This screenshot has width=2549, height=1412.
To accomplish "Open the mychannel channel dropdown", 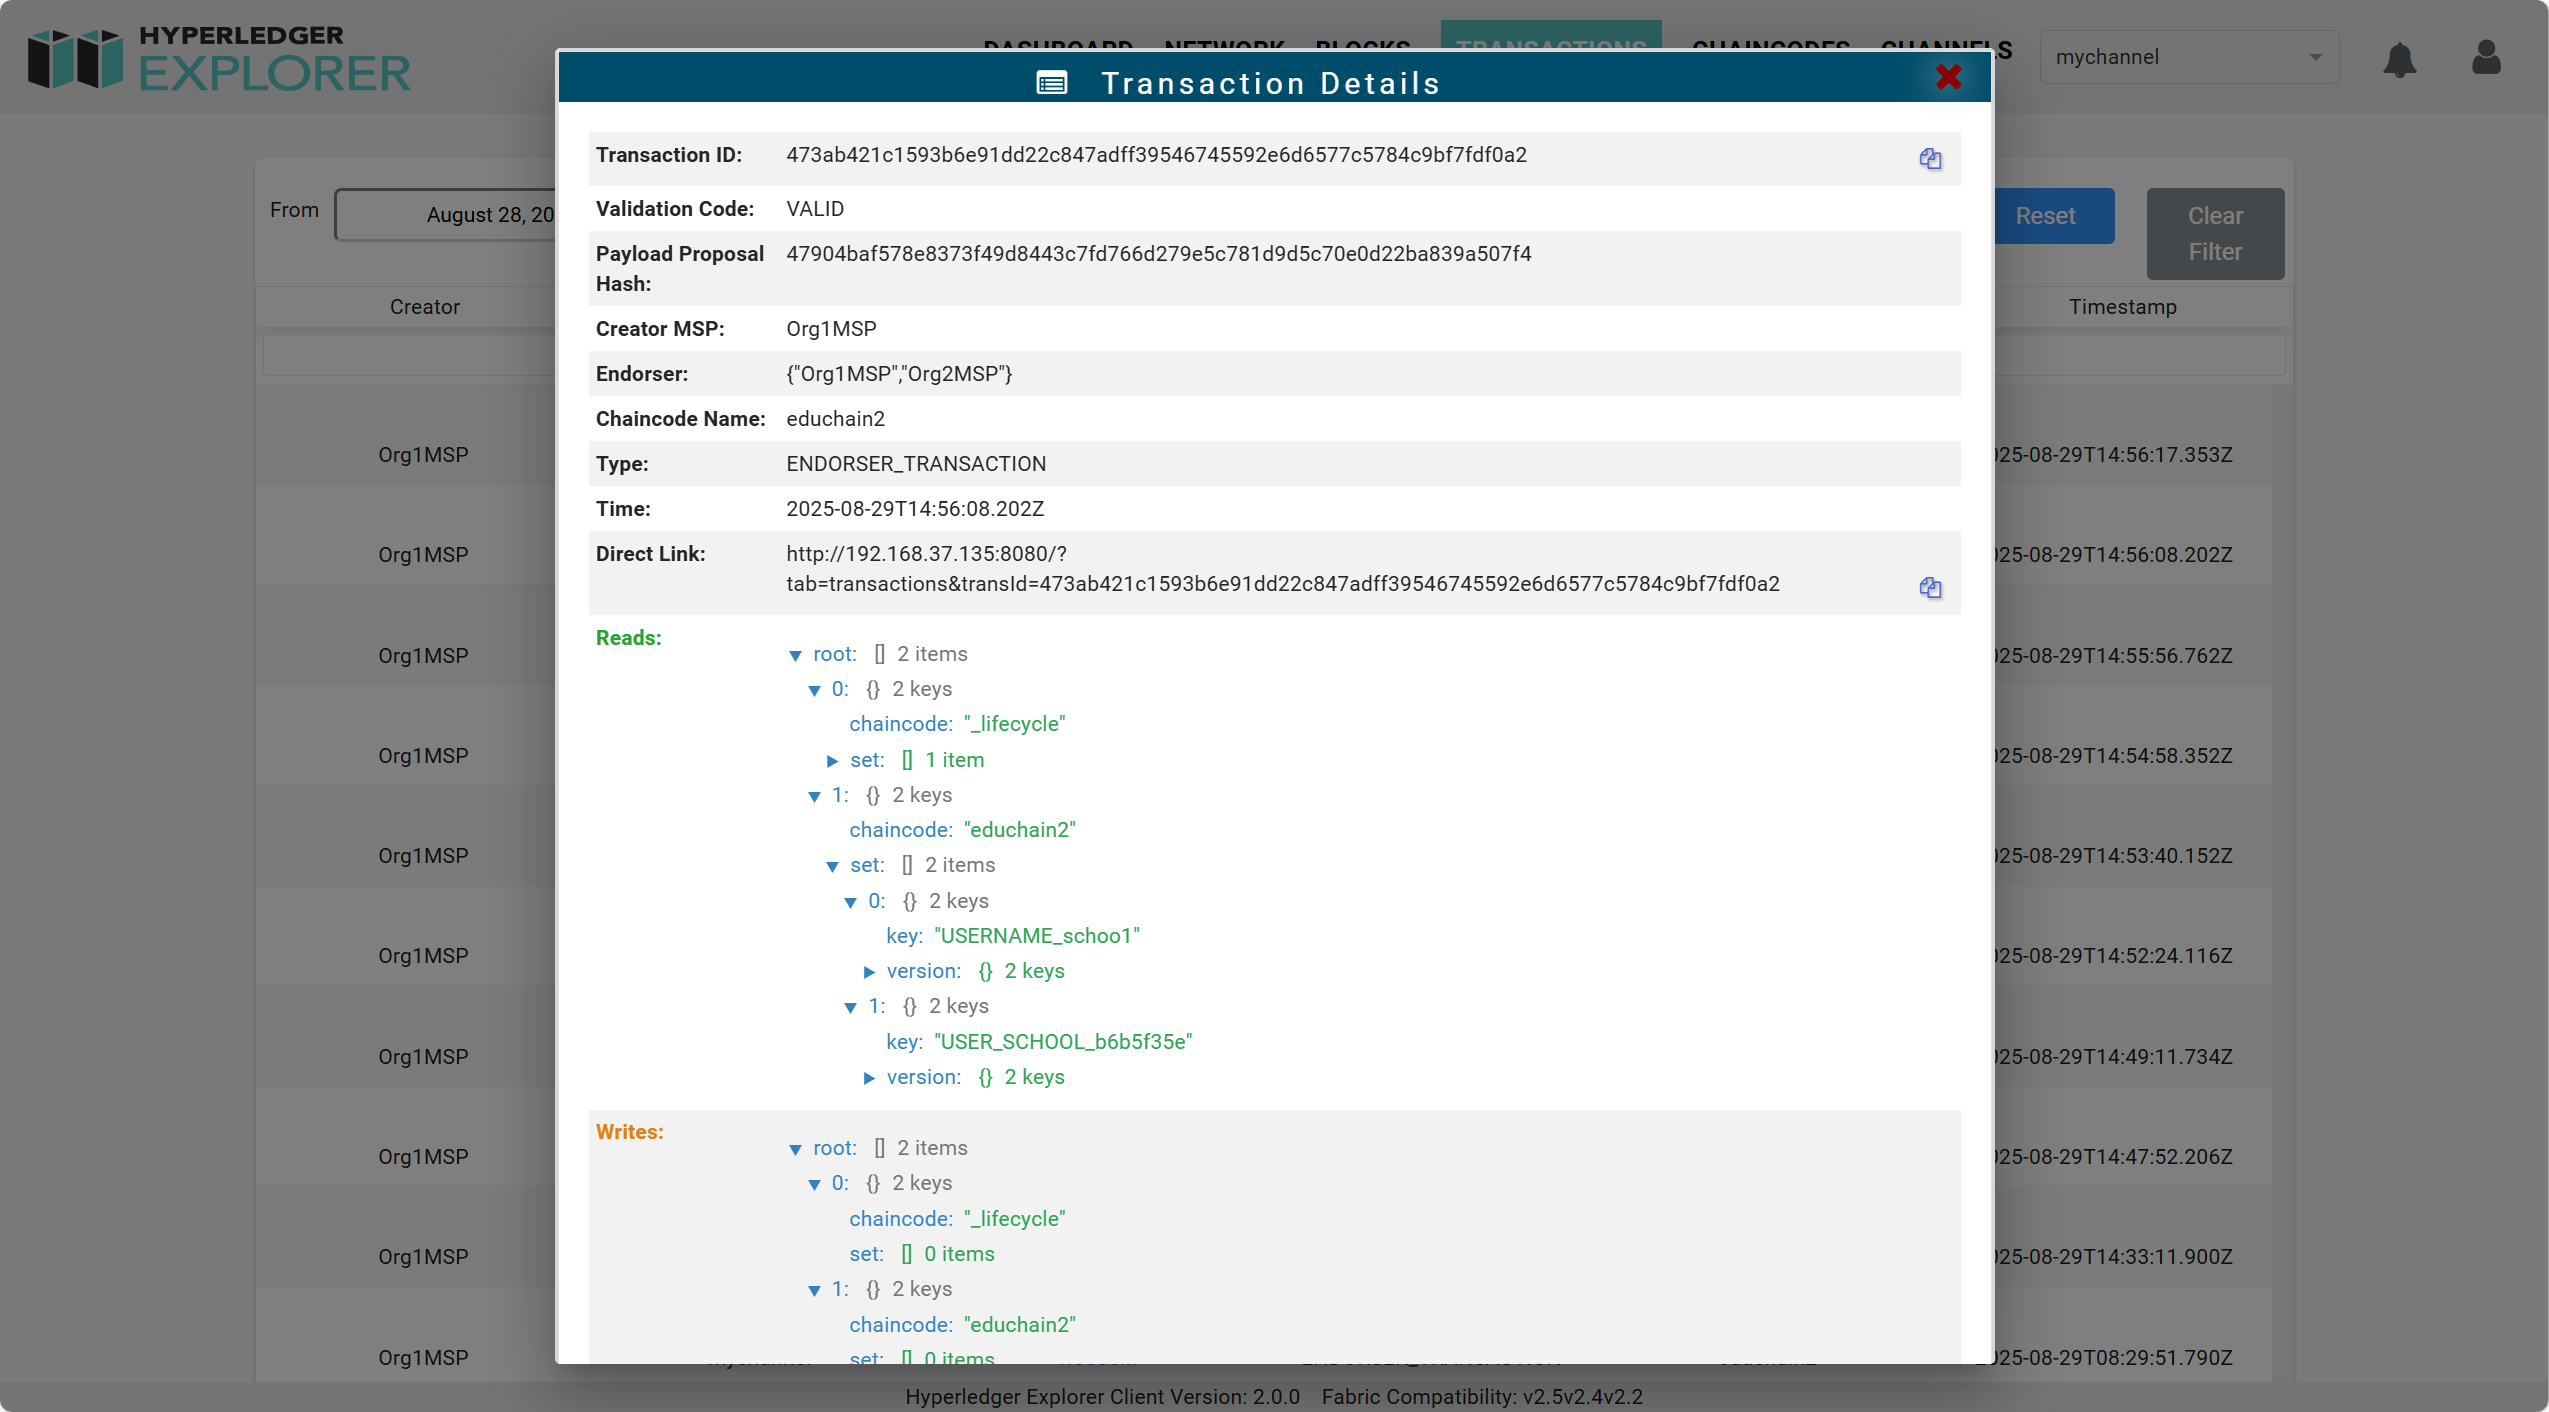I will pyautogui.click(x=2188, y=57).
